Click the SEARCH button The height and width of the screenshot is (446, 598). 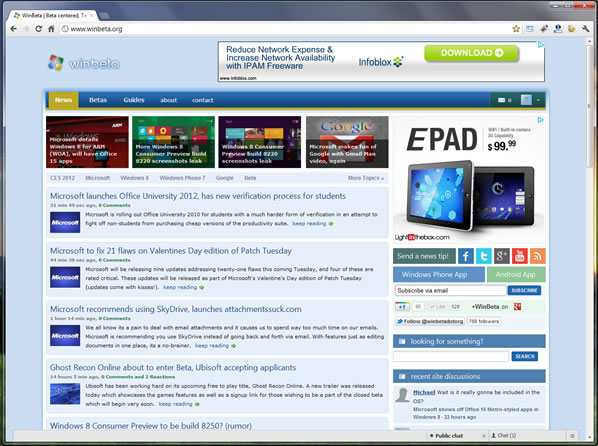(525, 356)
